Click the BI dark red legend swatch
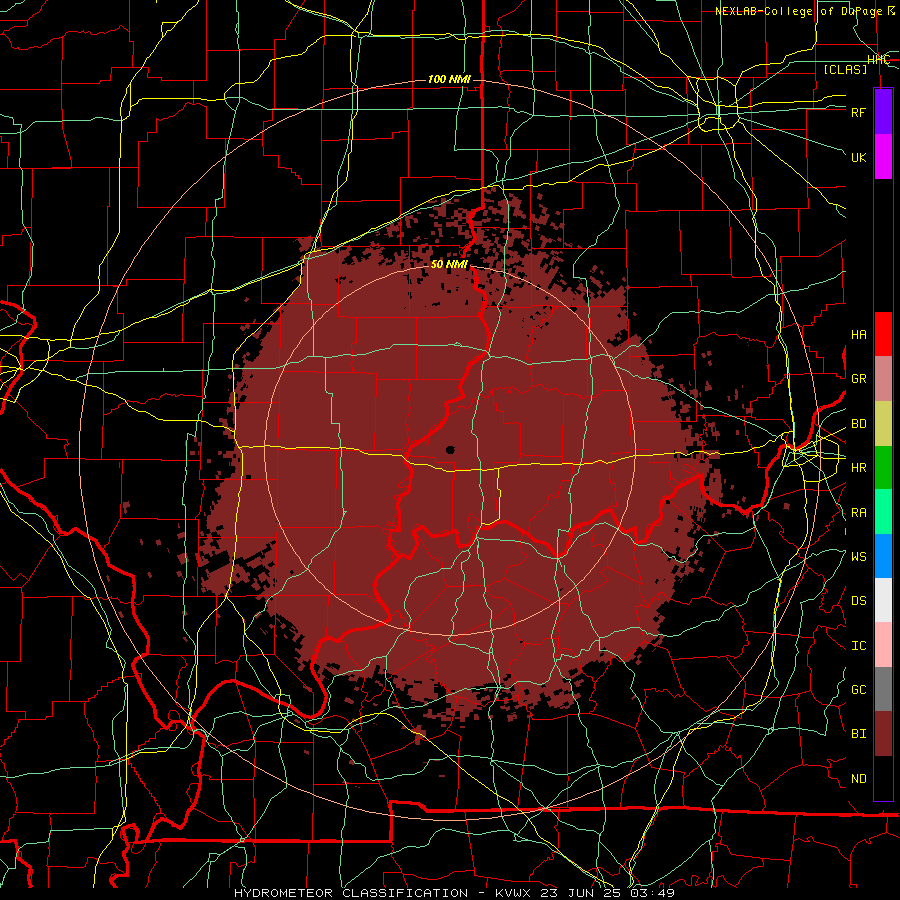Image resolution: width=900 pixels, height=900 pixels. coord(883,734)
